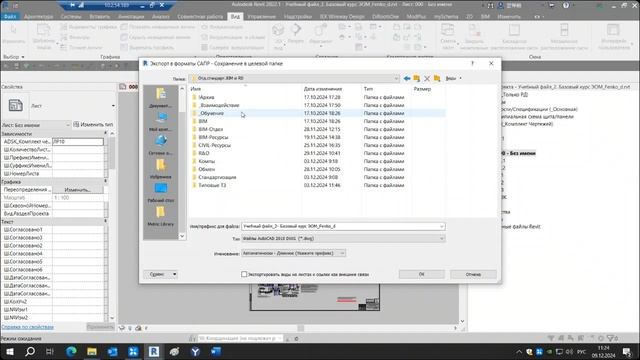Image resolution: width=640 pixels, height=360 pixels.
Task: Click the places bar scroll down arrow
Action: pyautogui.click(x=182, y=236)
